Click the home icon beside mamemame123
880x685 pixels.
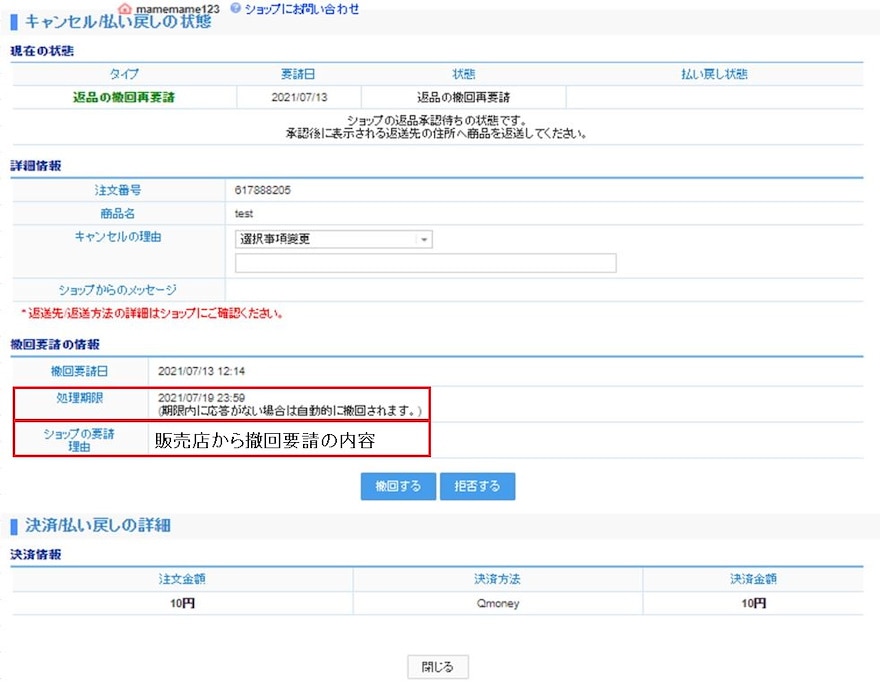point(125,8)
